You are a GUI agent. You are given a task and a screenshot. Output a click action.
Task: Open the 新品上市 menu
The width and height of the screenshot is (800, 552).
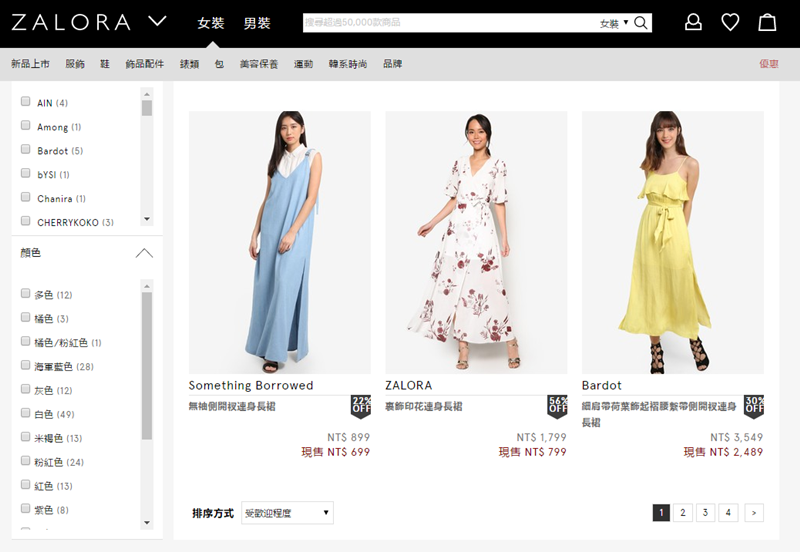click(x=31, y=64)
